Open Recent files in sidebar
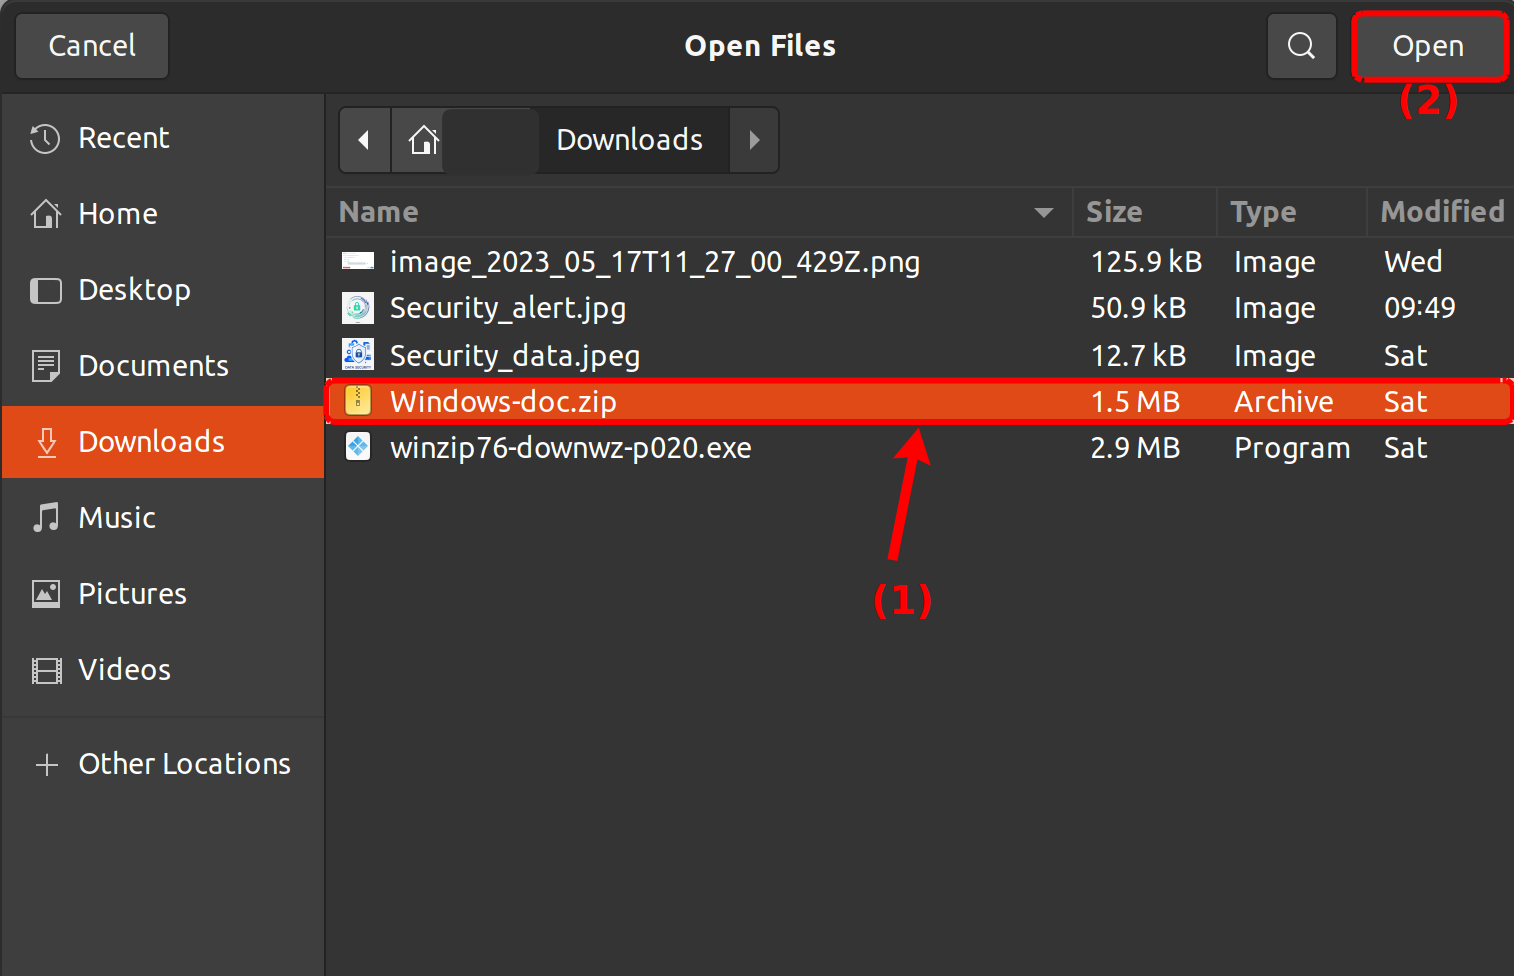Viewport: 1514px width, 976px height. [123, 138]
